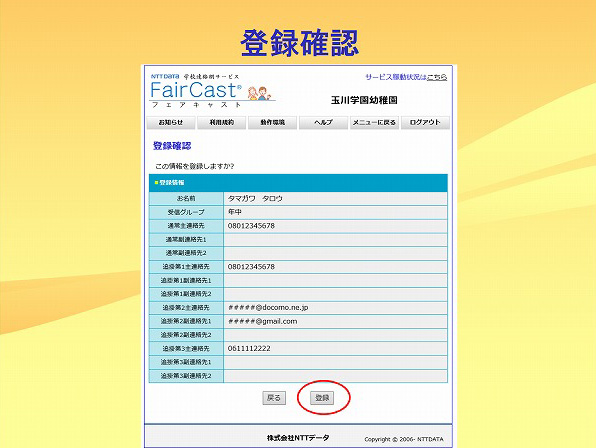Image resolution: width=596 pixels, height=448 pixels.
Task: Click the NTT DATA logo text
Action: tap(165, 76)
